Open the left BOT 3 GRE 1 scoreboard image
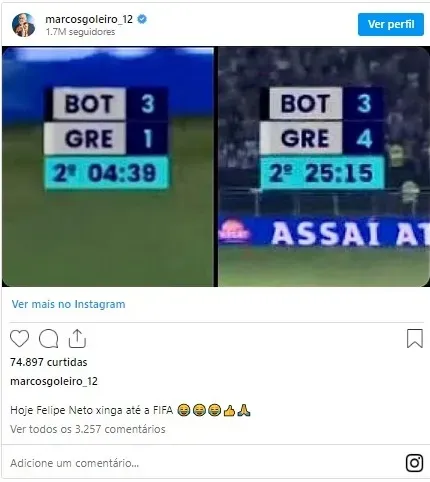This screenshot has width=430, height=482. tap(108, 167)
